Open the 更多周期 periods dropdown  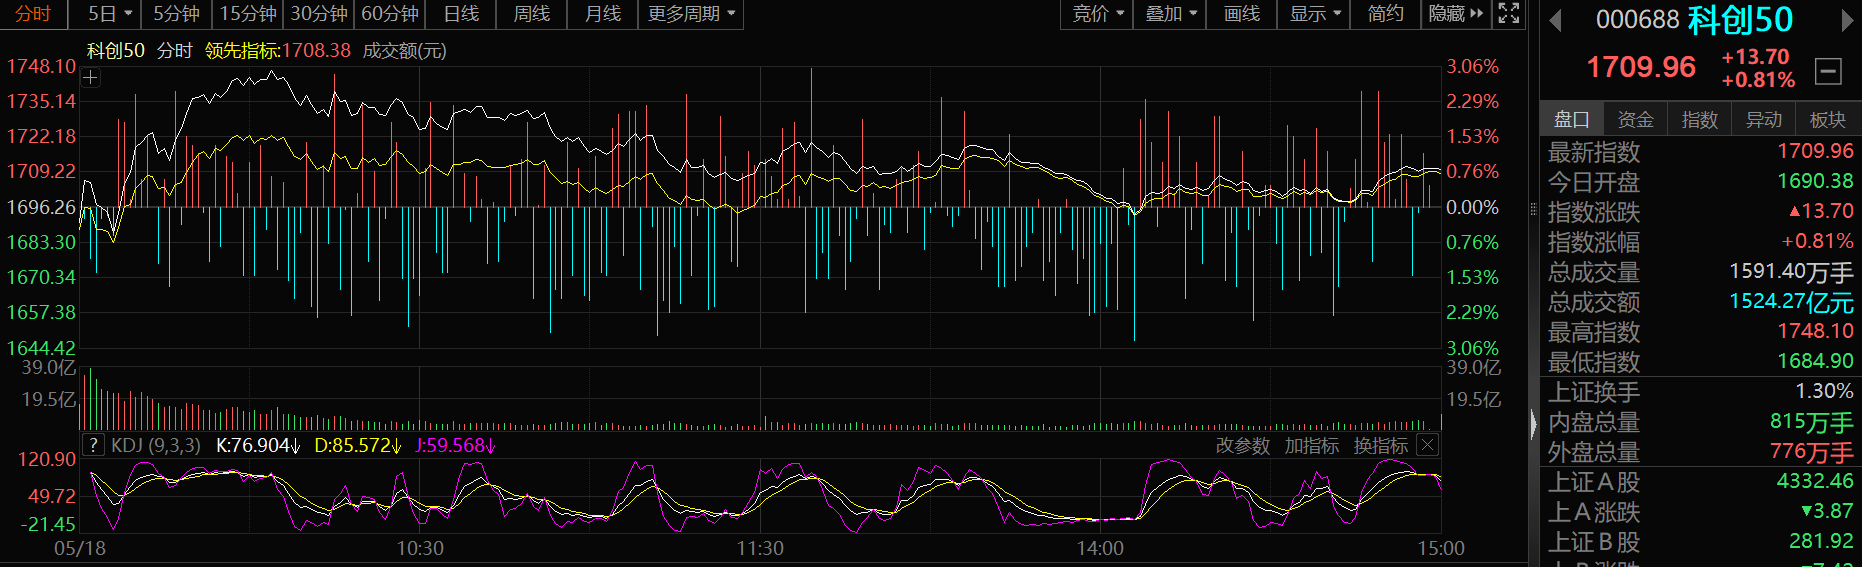(691, 14)
